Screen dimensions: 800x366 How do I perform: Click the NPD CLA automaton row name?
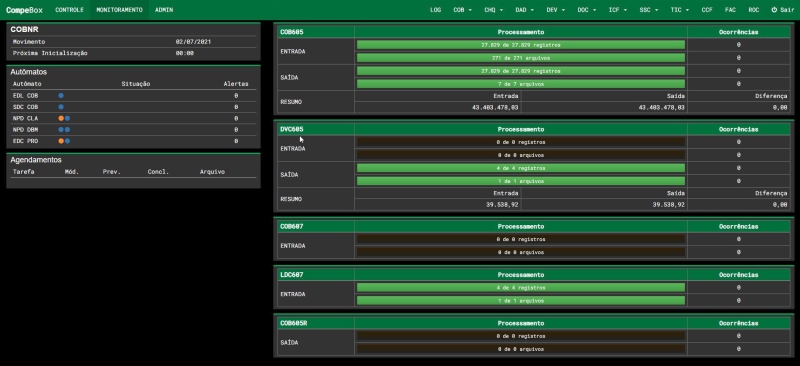tap(25, 118)
